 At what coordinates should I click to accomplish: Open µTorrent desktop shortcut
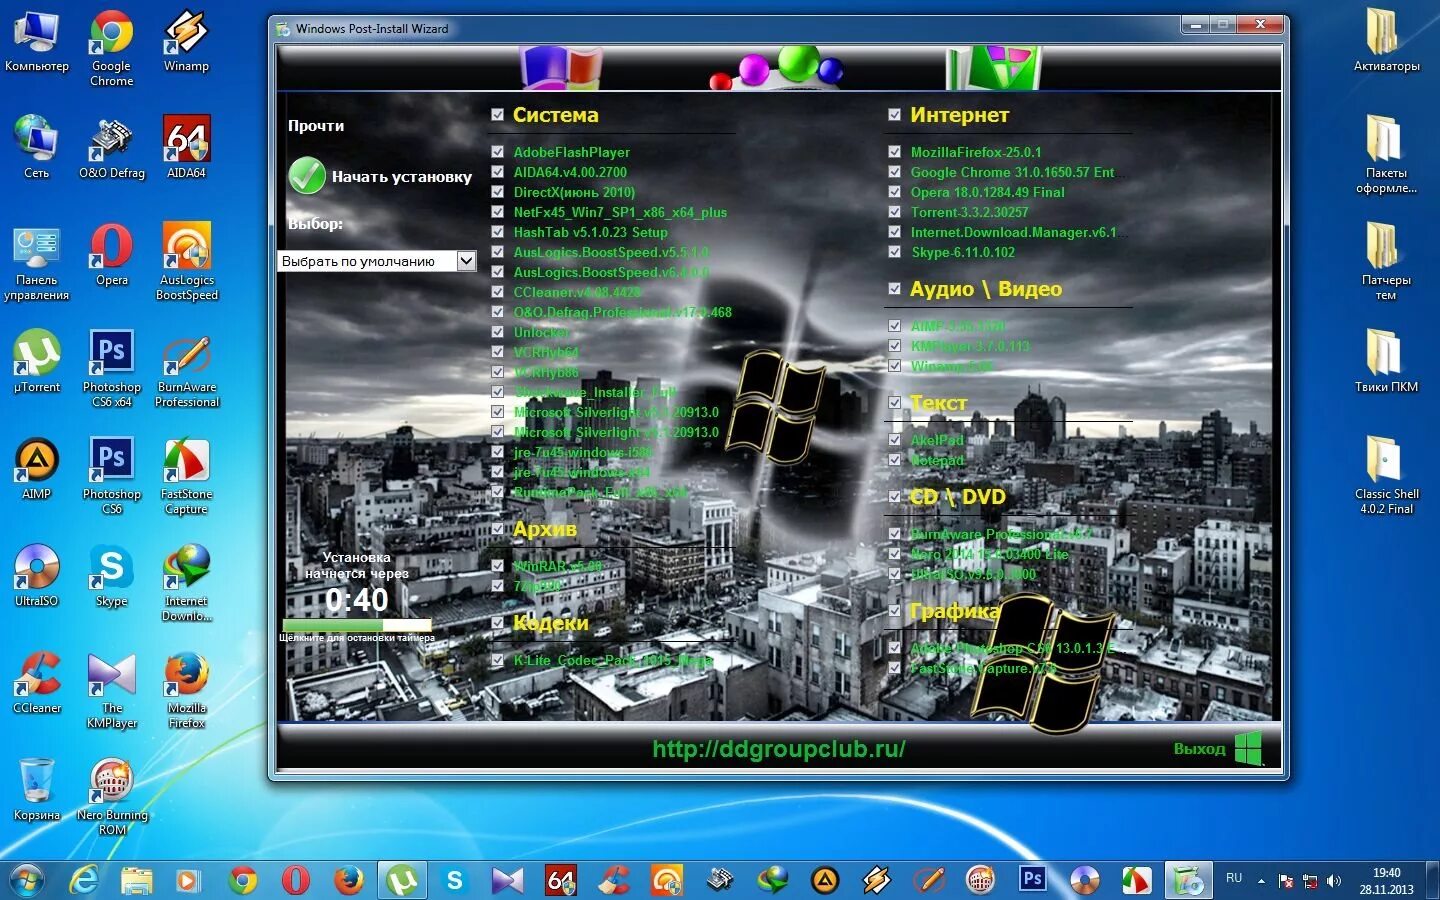pyautogui.click(x=37, y=362)
